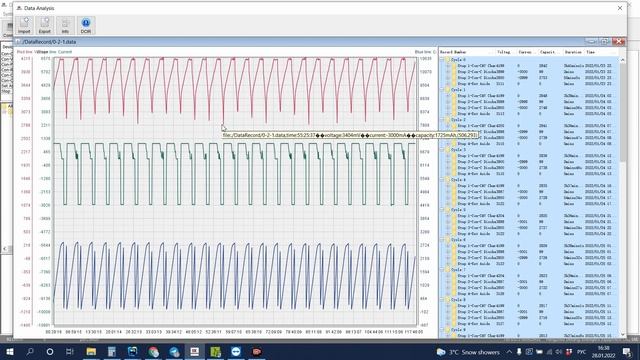The height and width of the screenshot is (360, 640).
Task: Maximize the /DataRecord/0-2-1.data inner window
Action: [x=604, y=41]
